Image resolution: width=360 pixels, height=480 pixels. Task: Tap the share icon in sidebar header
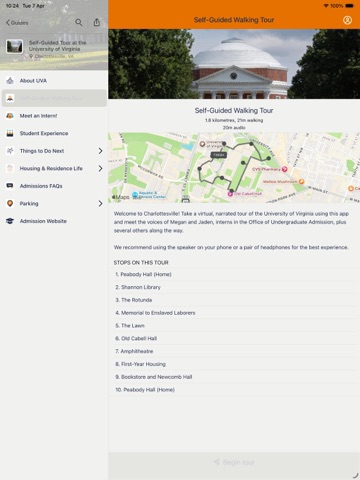(97, 22)
